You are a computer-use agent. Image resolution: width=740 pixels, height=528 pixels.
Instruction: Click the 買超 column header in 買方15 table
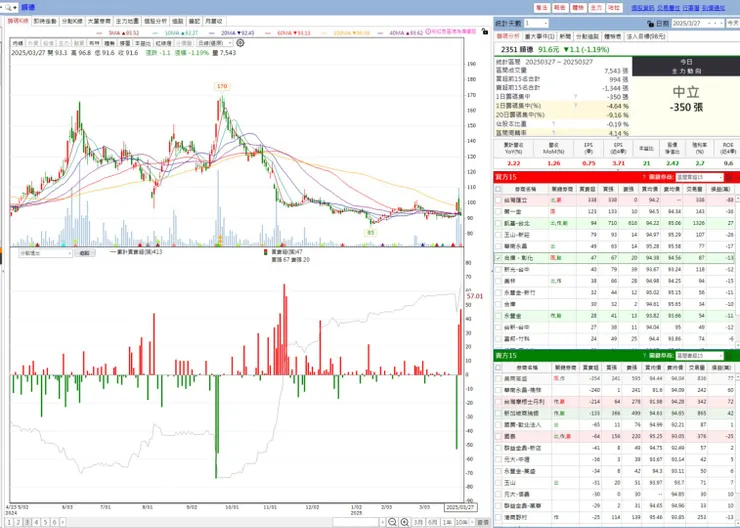click(587, 189)
